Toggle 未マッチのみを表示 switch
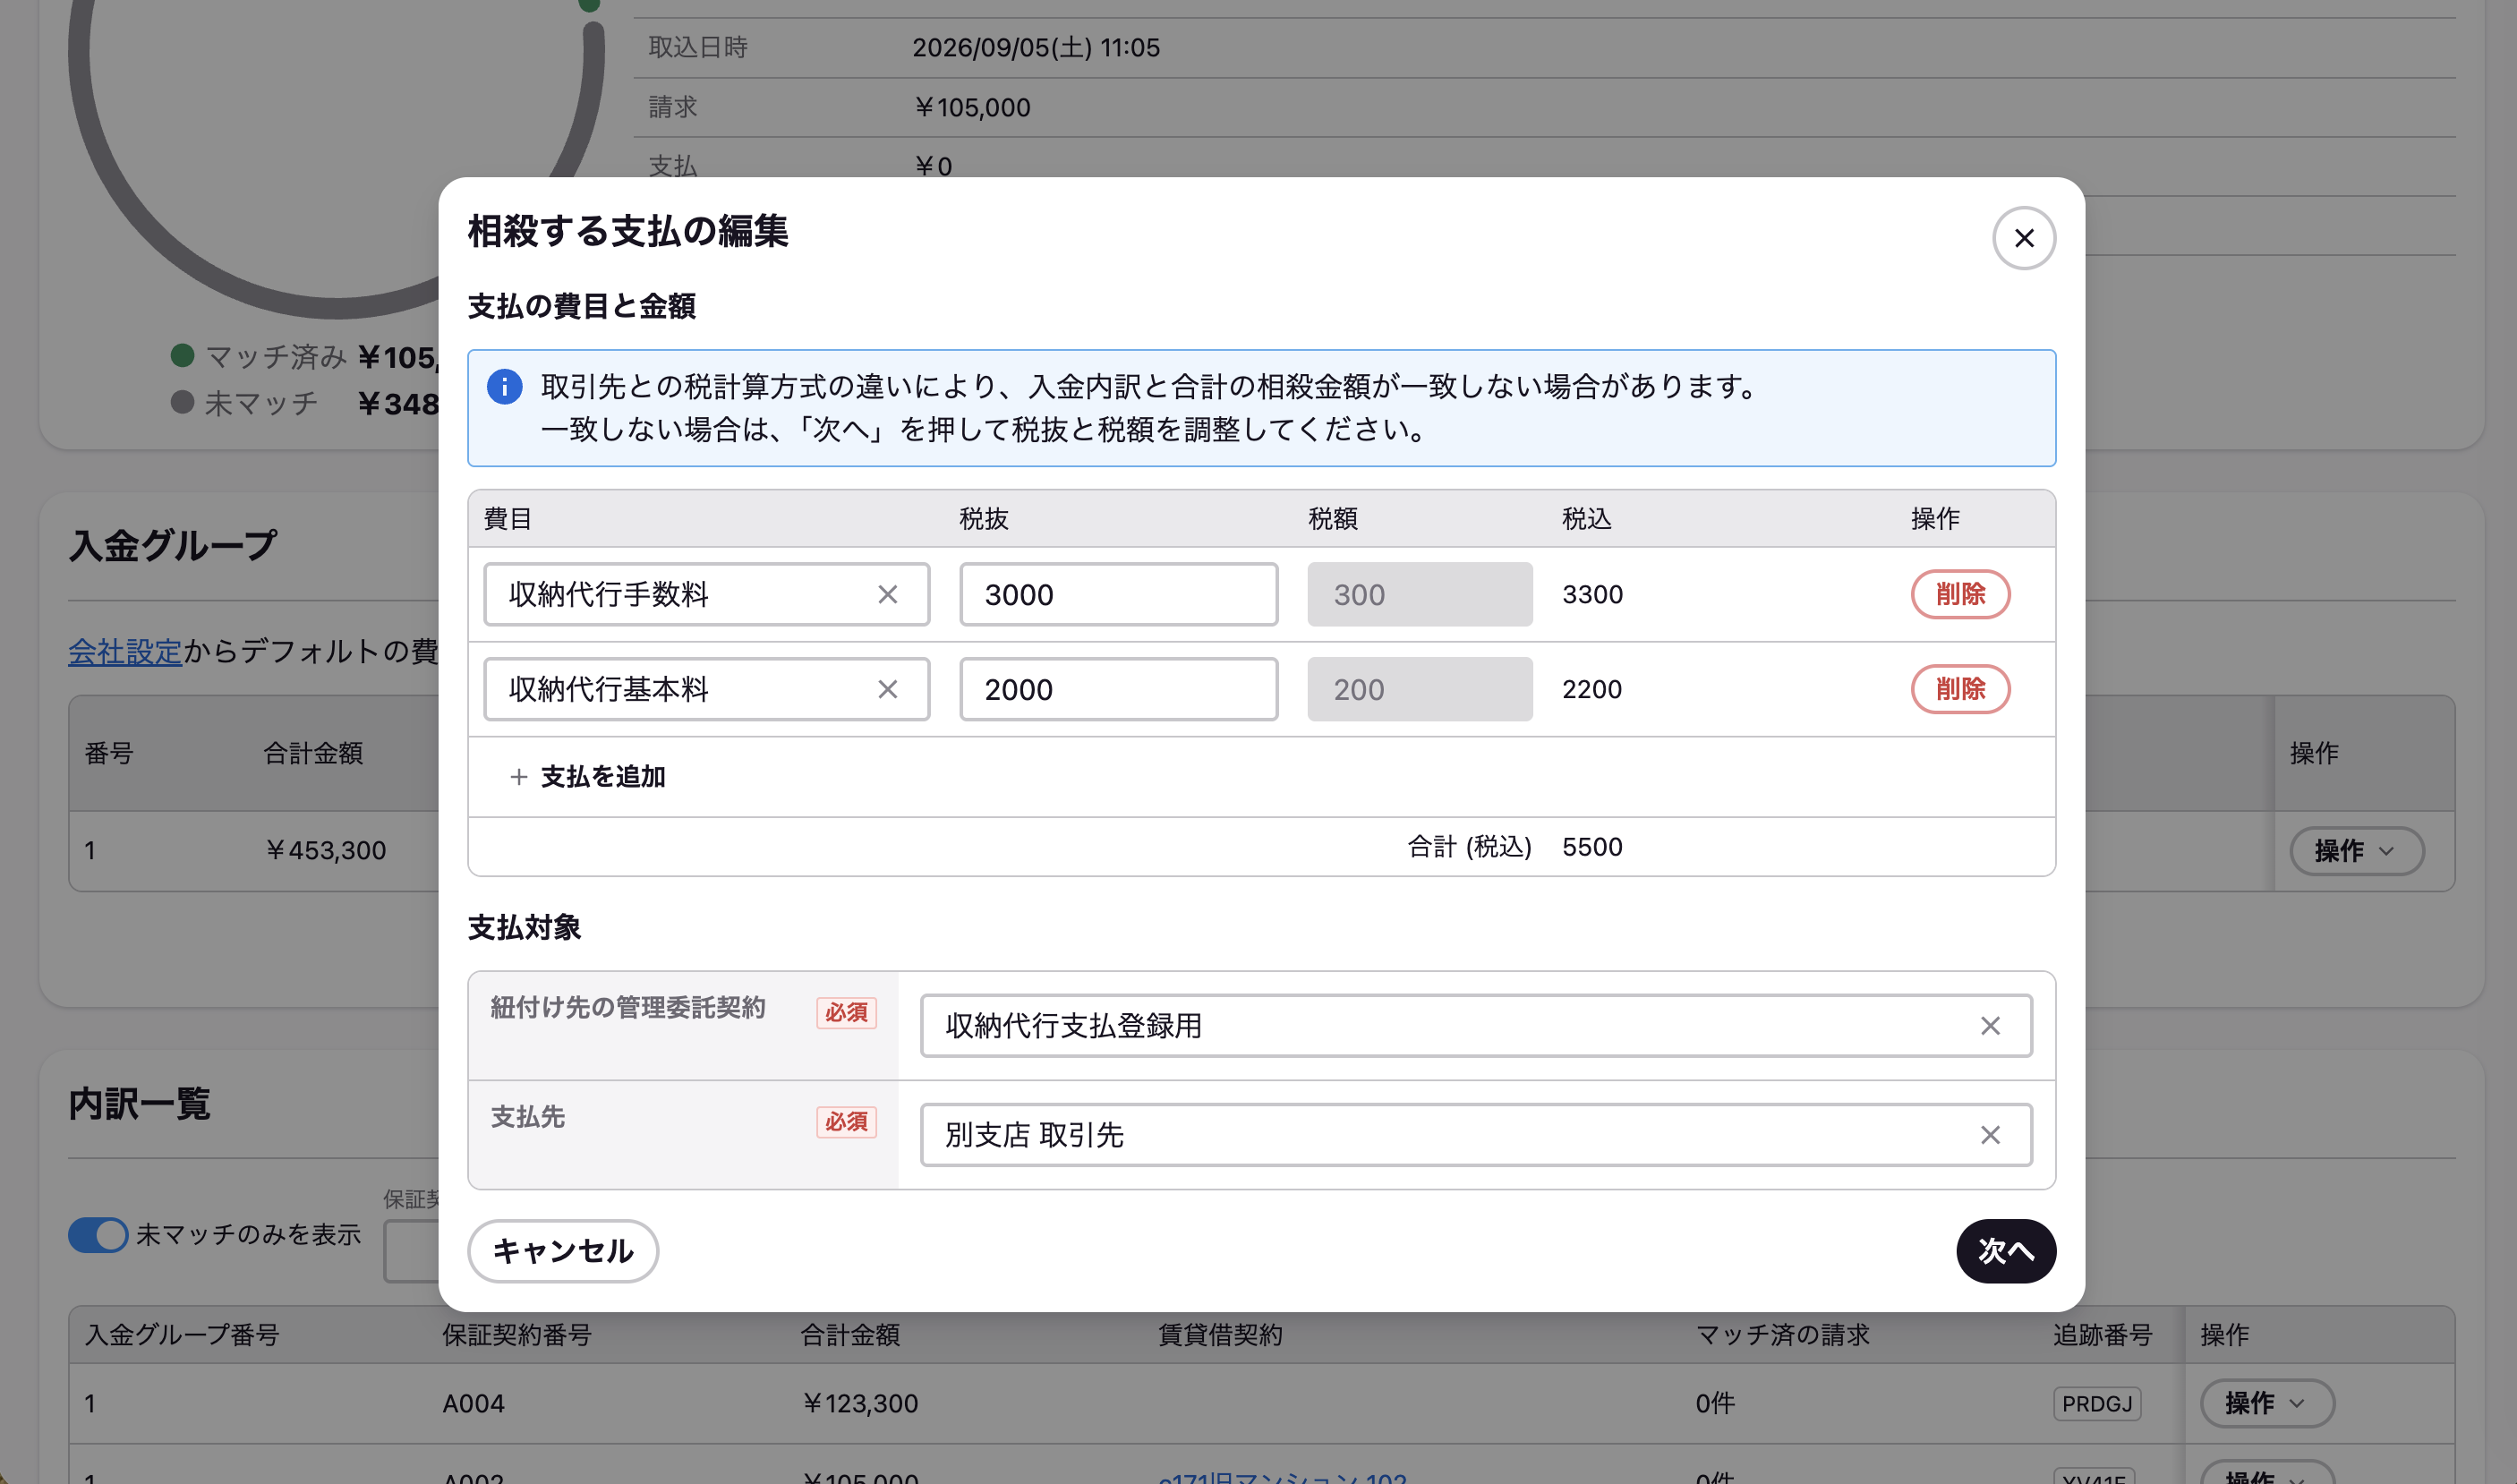2517x1484 pixels. [x=98, y=1235]
